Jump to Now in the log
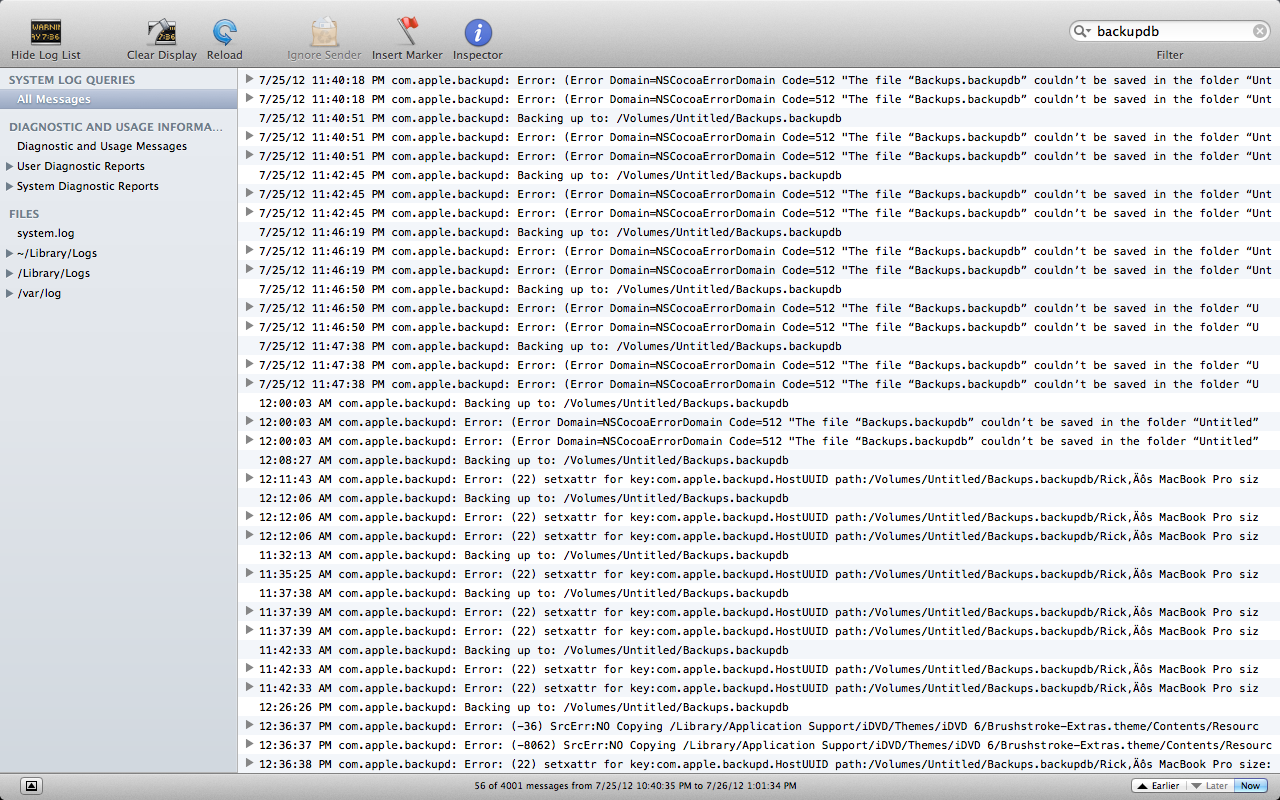Image resolution: width=1280 pixels, height=800 pixels. 1250,786
